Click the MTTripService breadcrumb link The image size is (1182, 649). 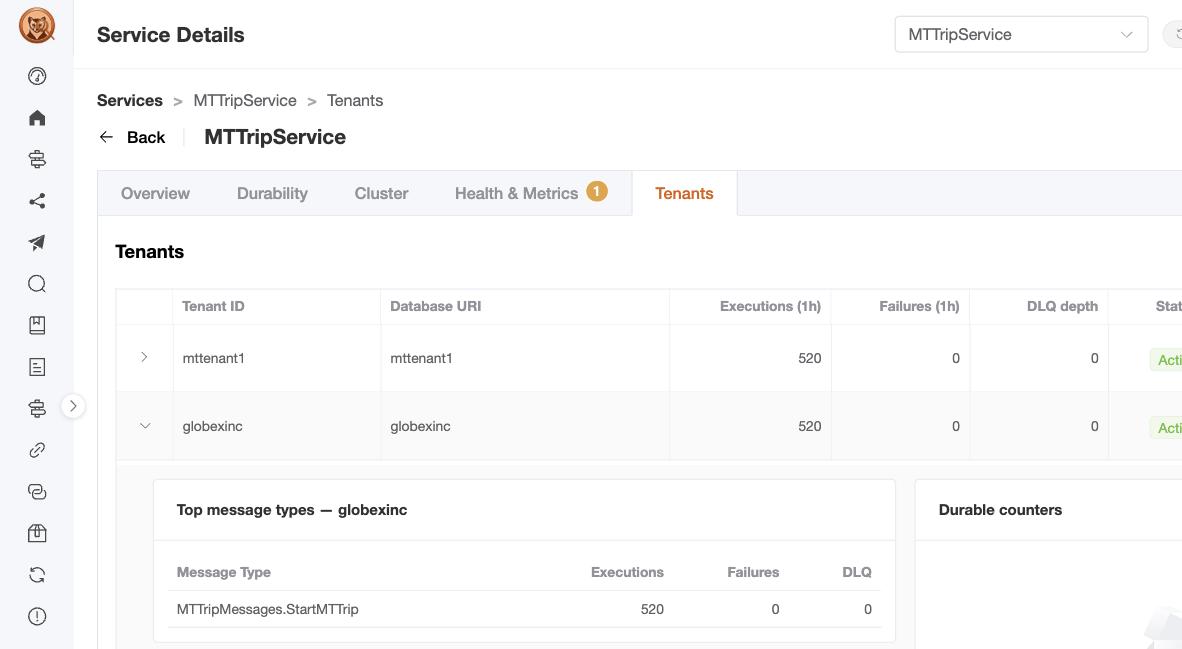point(245,100)
